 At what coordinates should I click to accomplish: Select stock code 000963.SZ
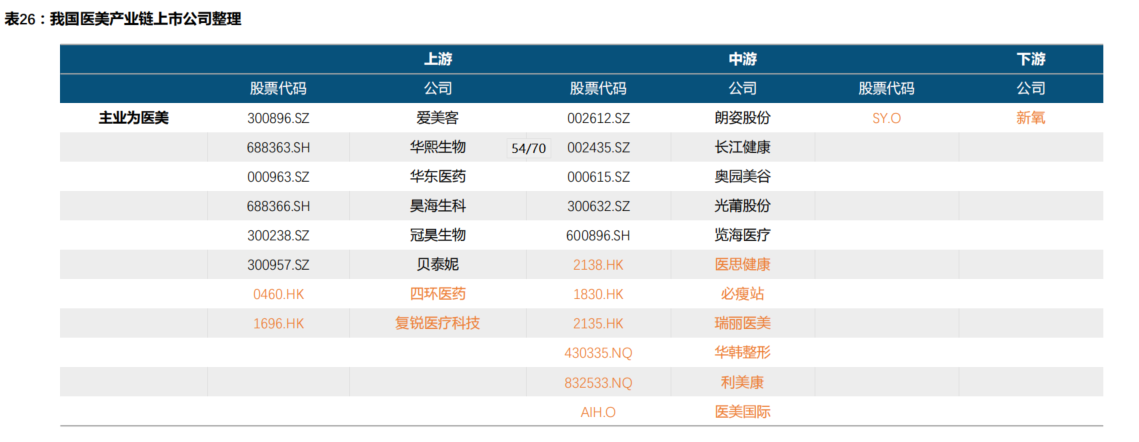(x=278, y=177)
